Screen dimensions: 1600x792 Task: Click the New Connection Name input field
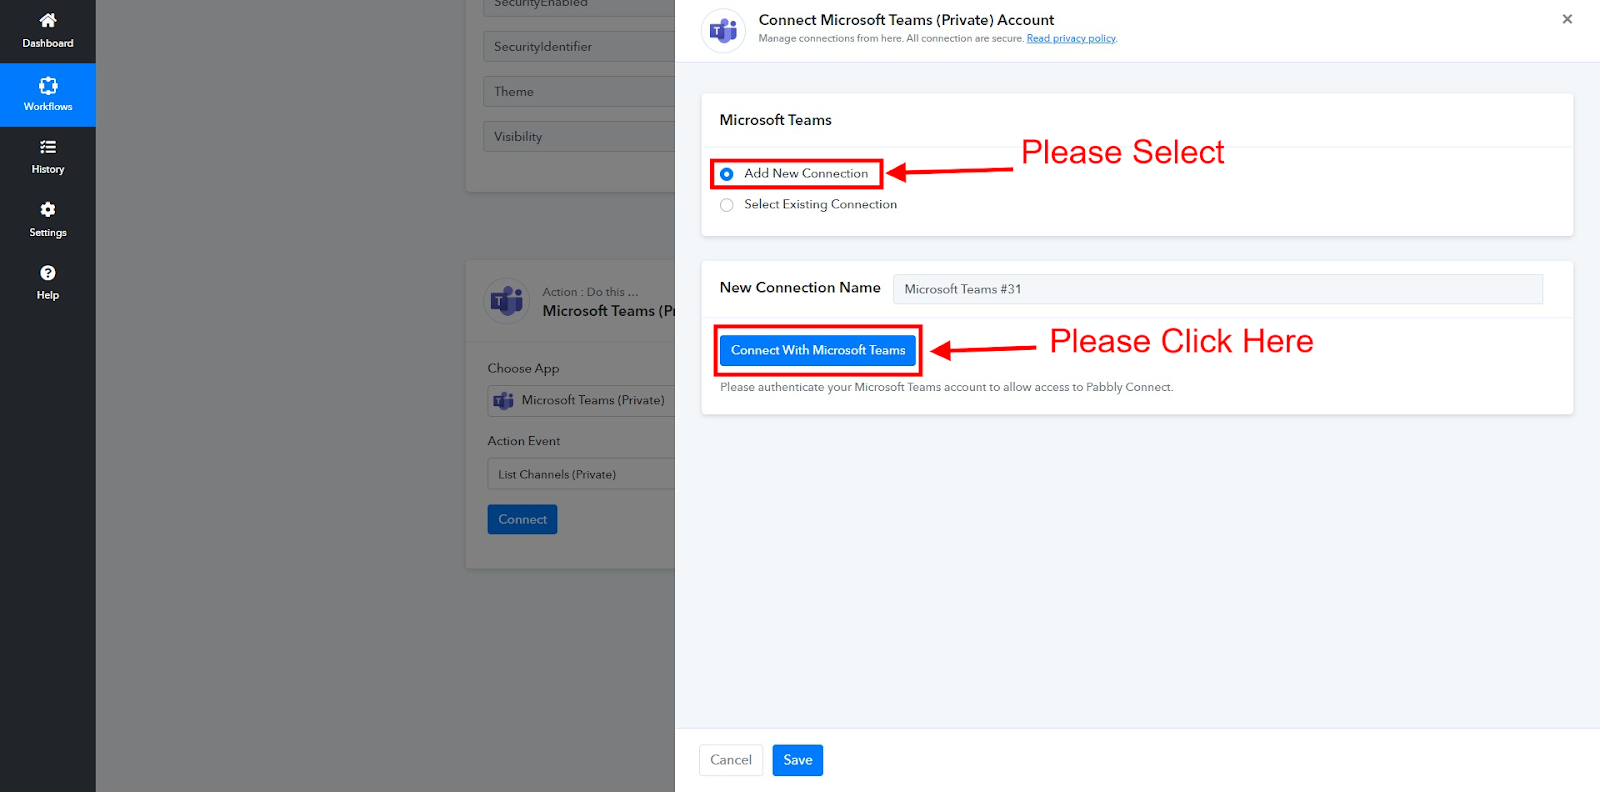[1218, 289]
